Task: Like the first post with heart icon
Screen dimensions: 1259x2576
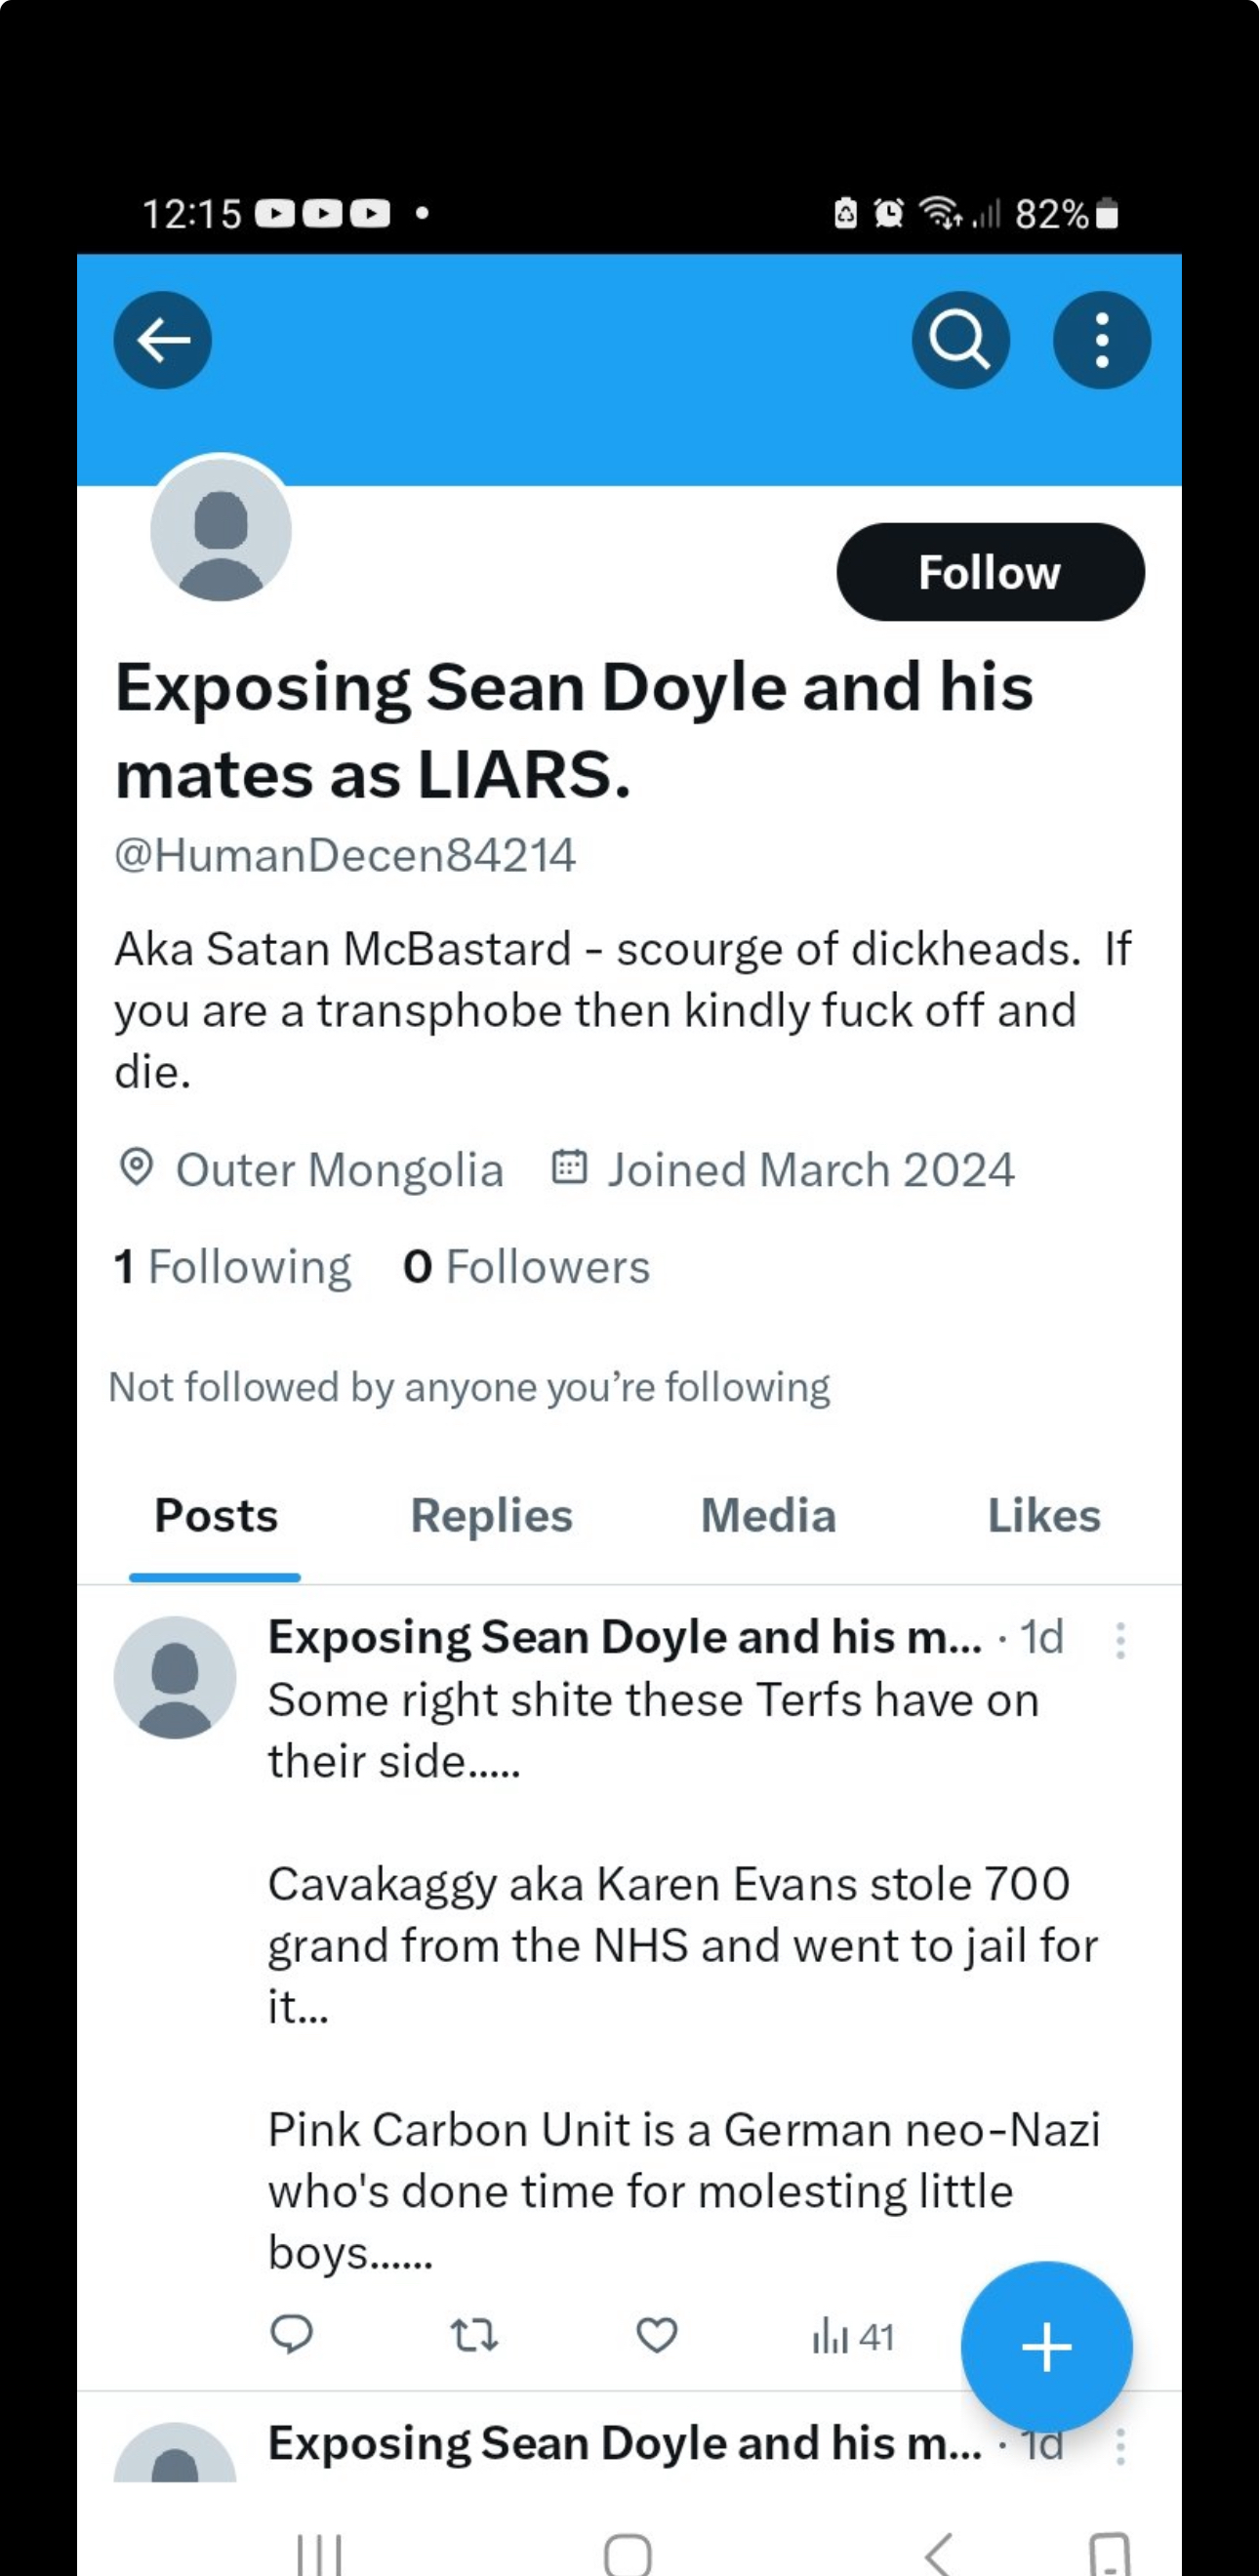Action: click(657, 2336)
